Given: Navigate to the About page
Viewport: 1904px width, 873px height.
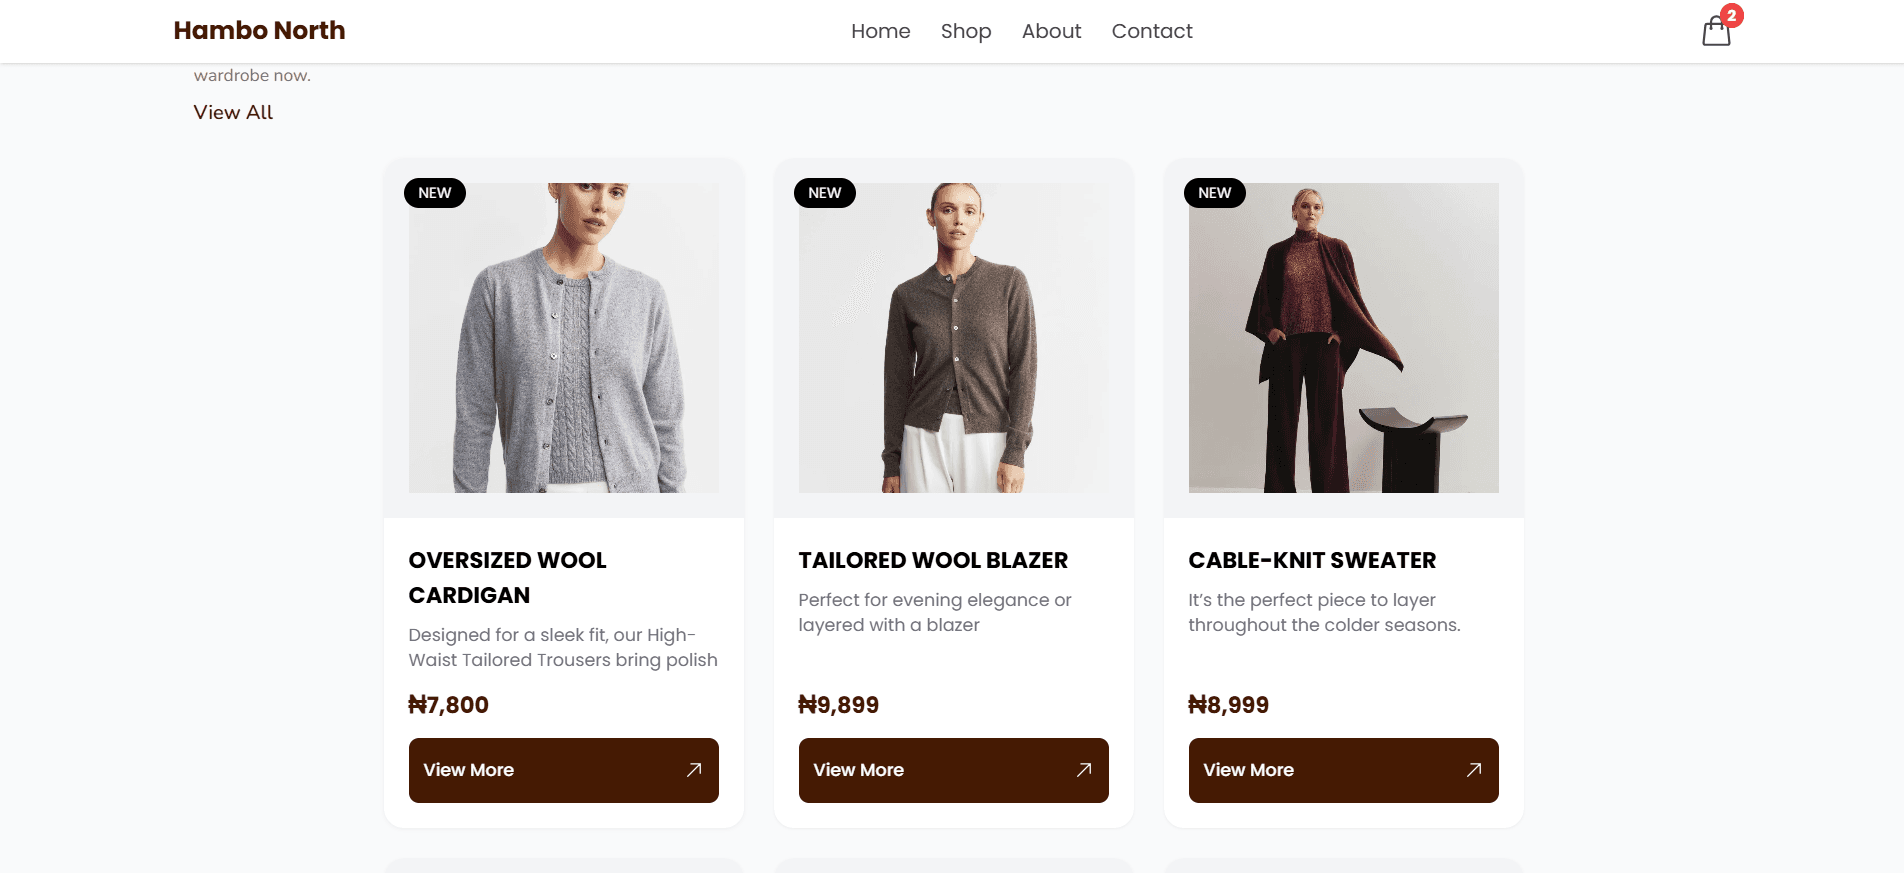Looking at the screenshot, I should [1051, 31].
